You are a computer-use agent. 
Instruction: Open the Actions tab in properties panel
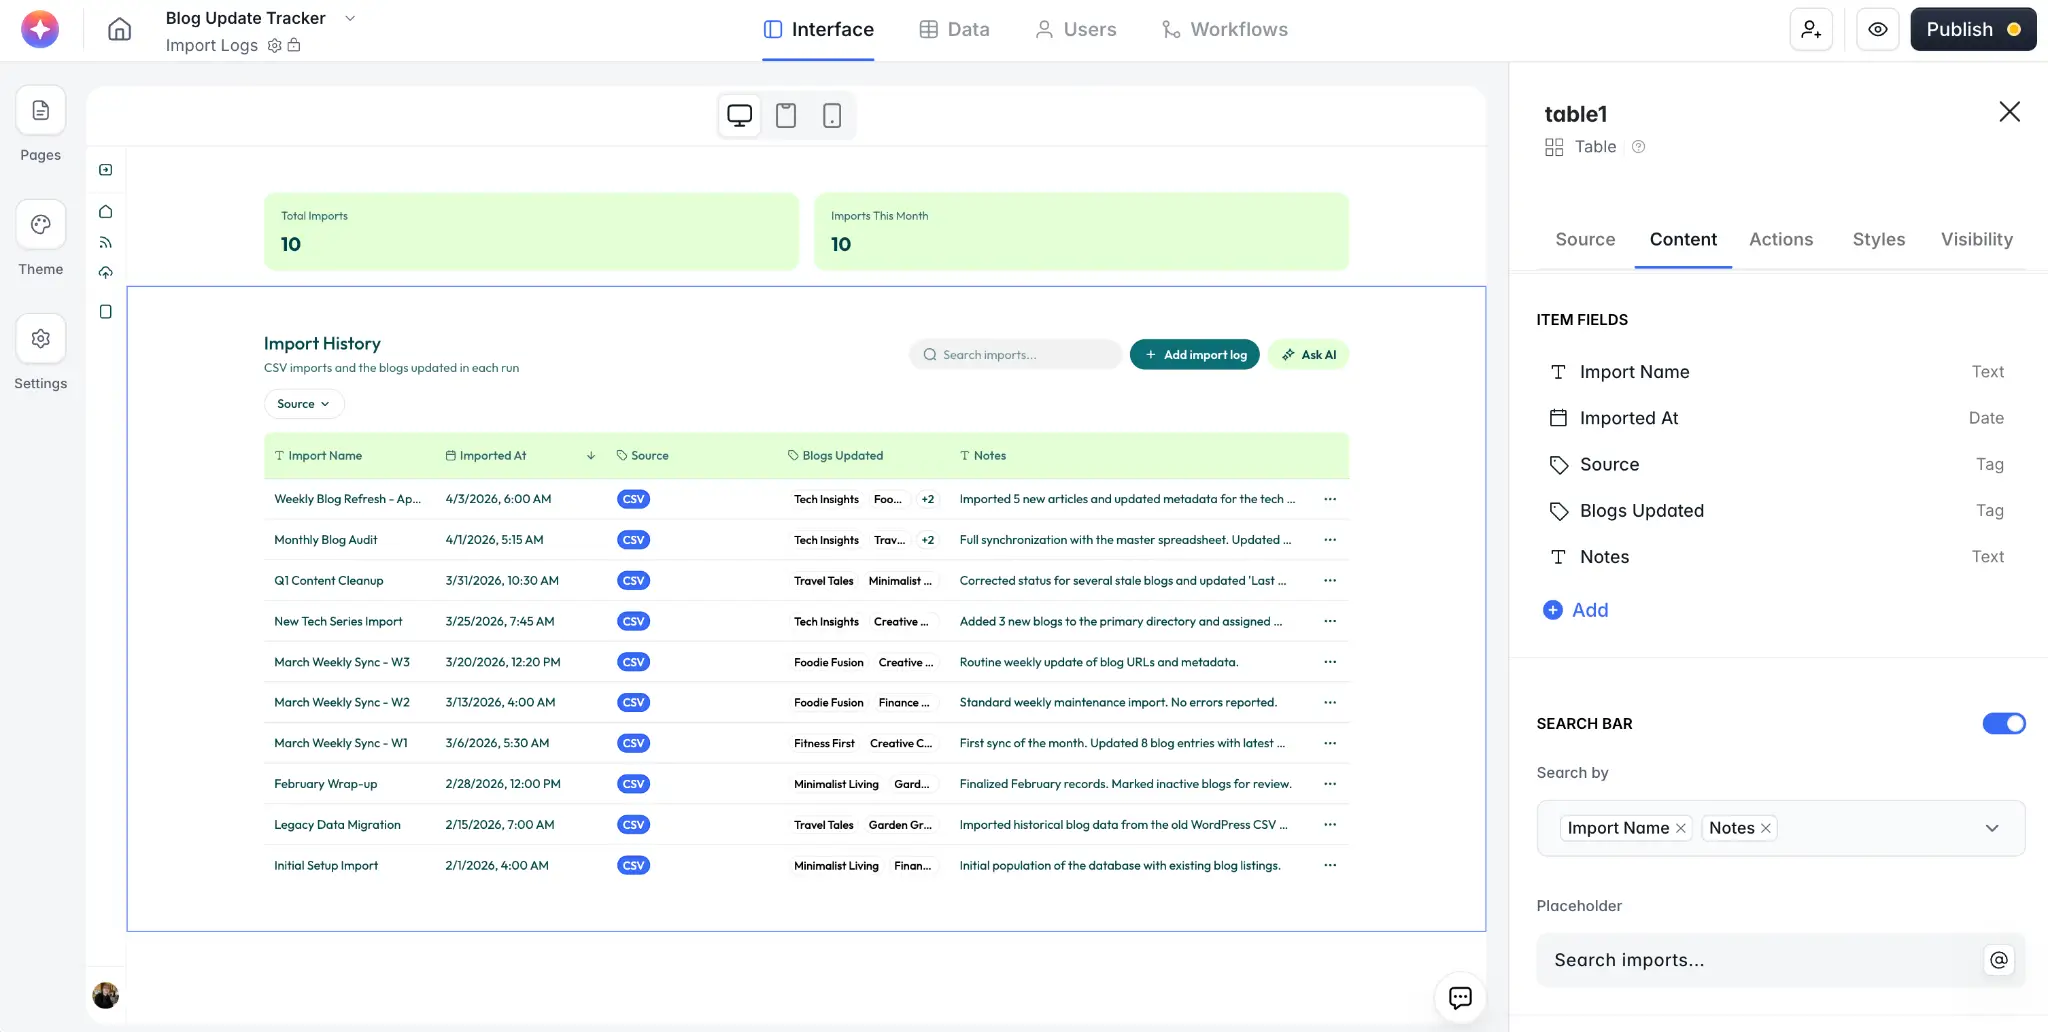[x=1781, y=240]
